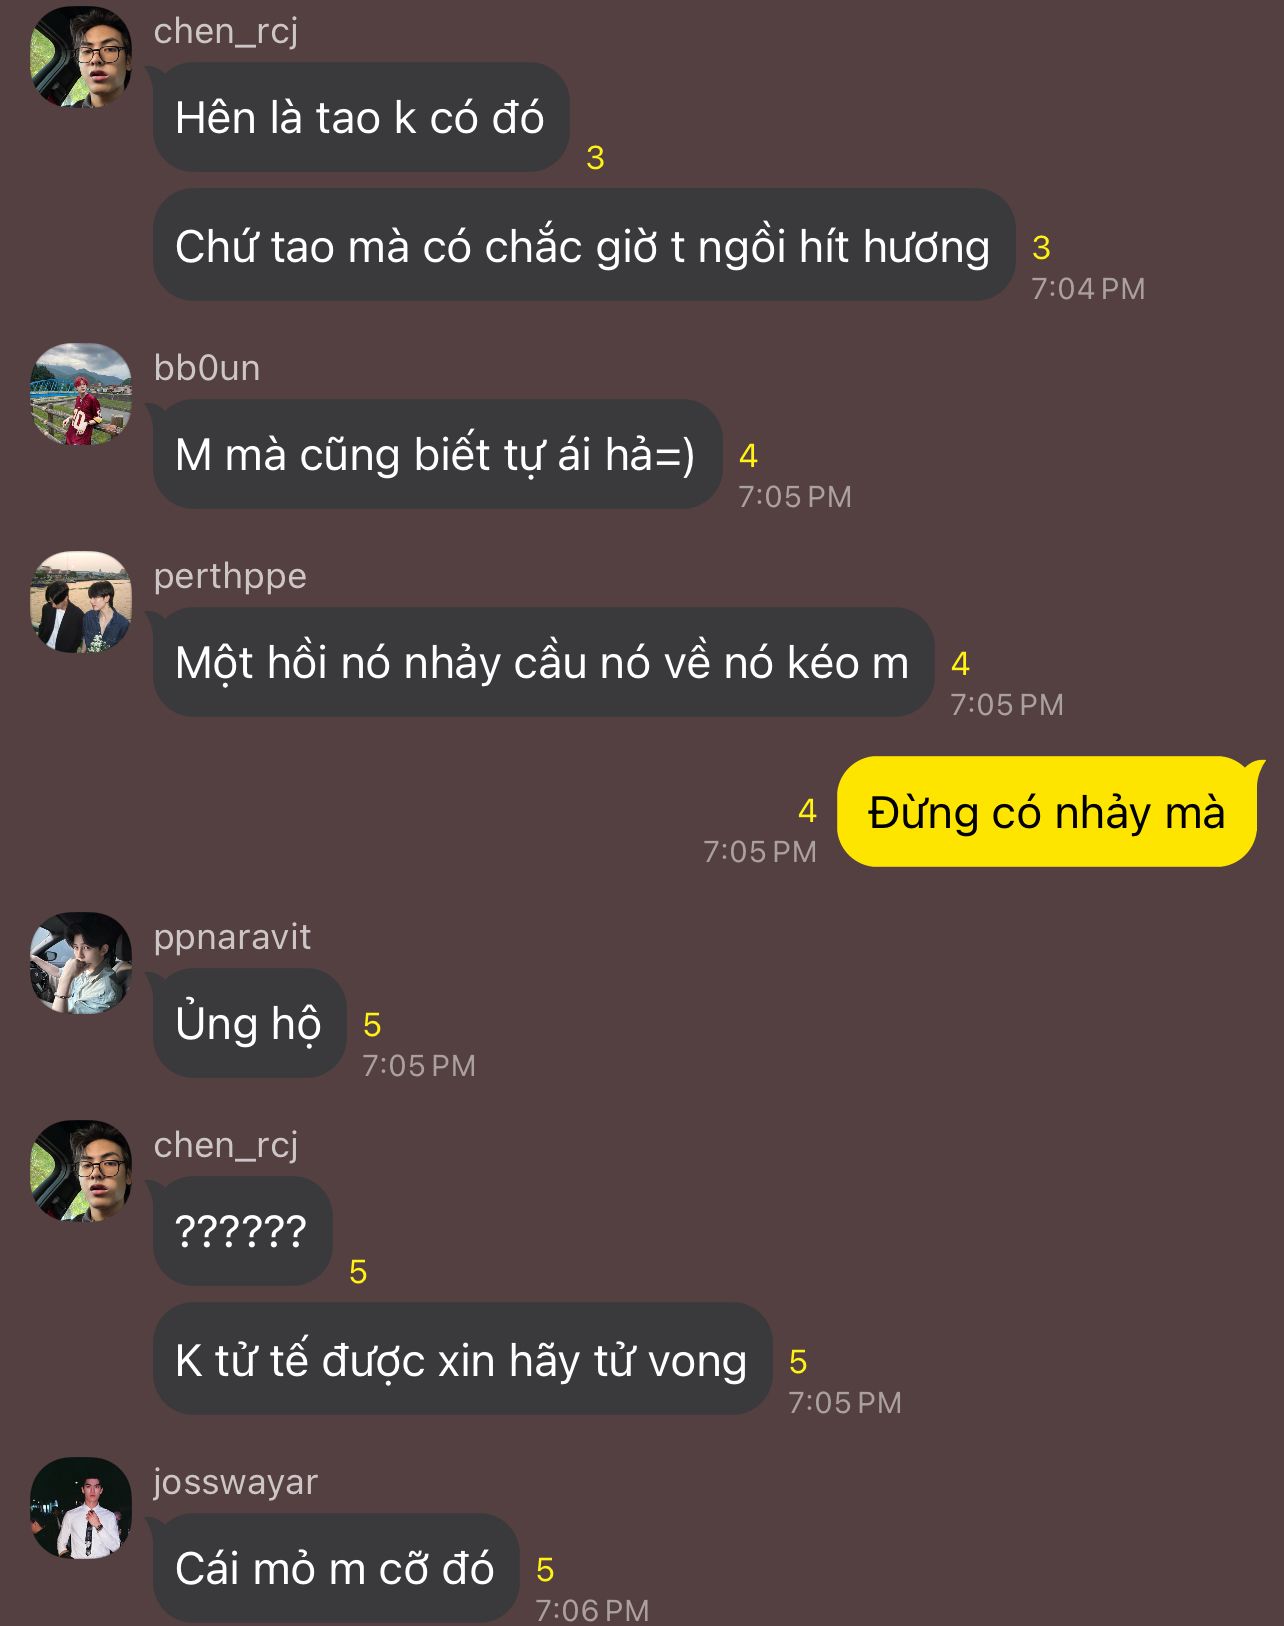Tap the username bb0un

tap(207, 368)
